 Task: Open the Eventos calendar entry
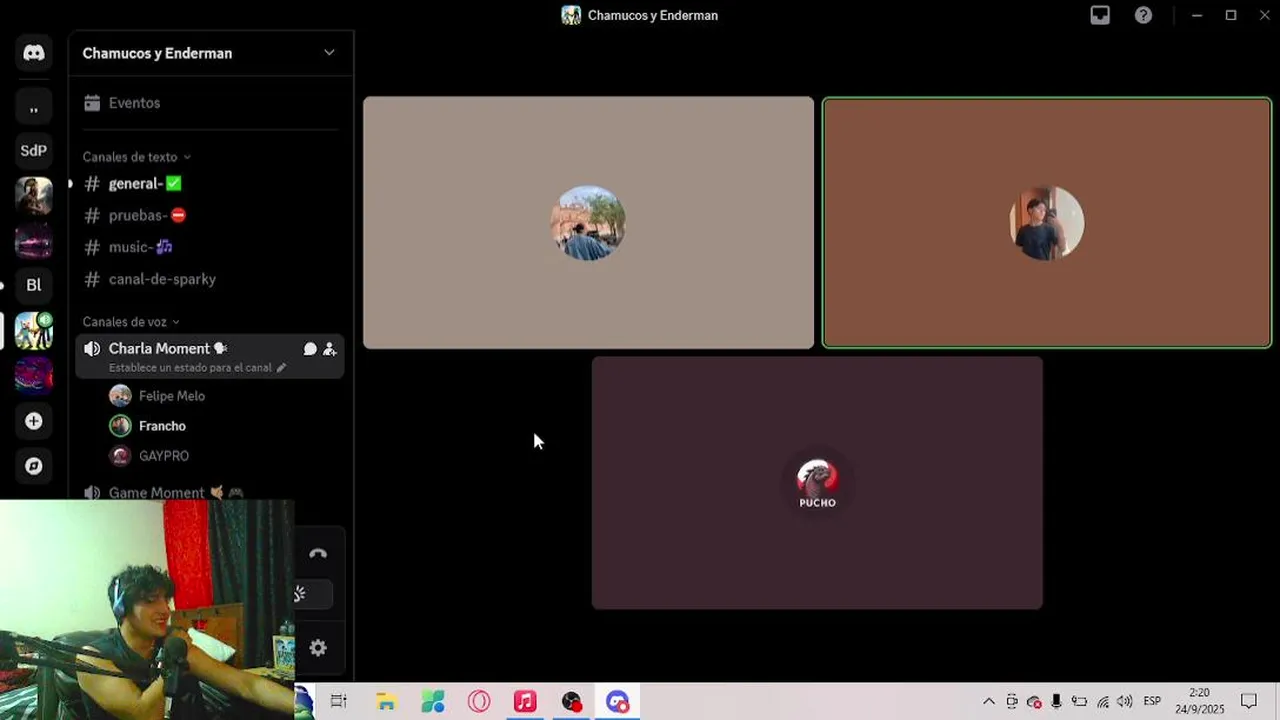(210, 103)
